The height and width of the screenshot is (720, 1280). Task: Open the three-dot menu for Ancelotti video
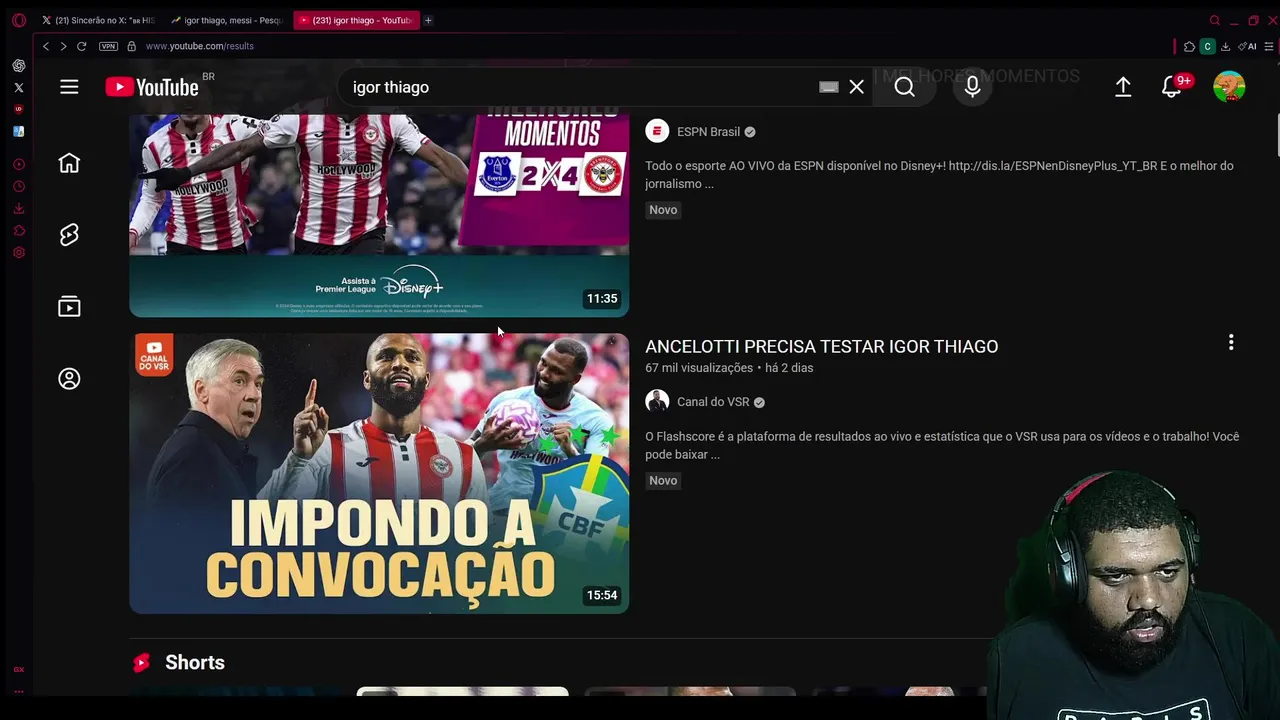(1231, 342)
